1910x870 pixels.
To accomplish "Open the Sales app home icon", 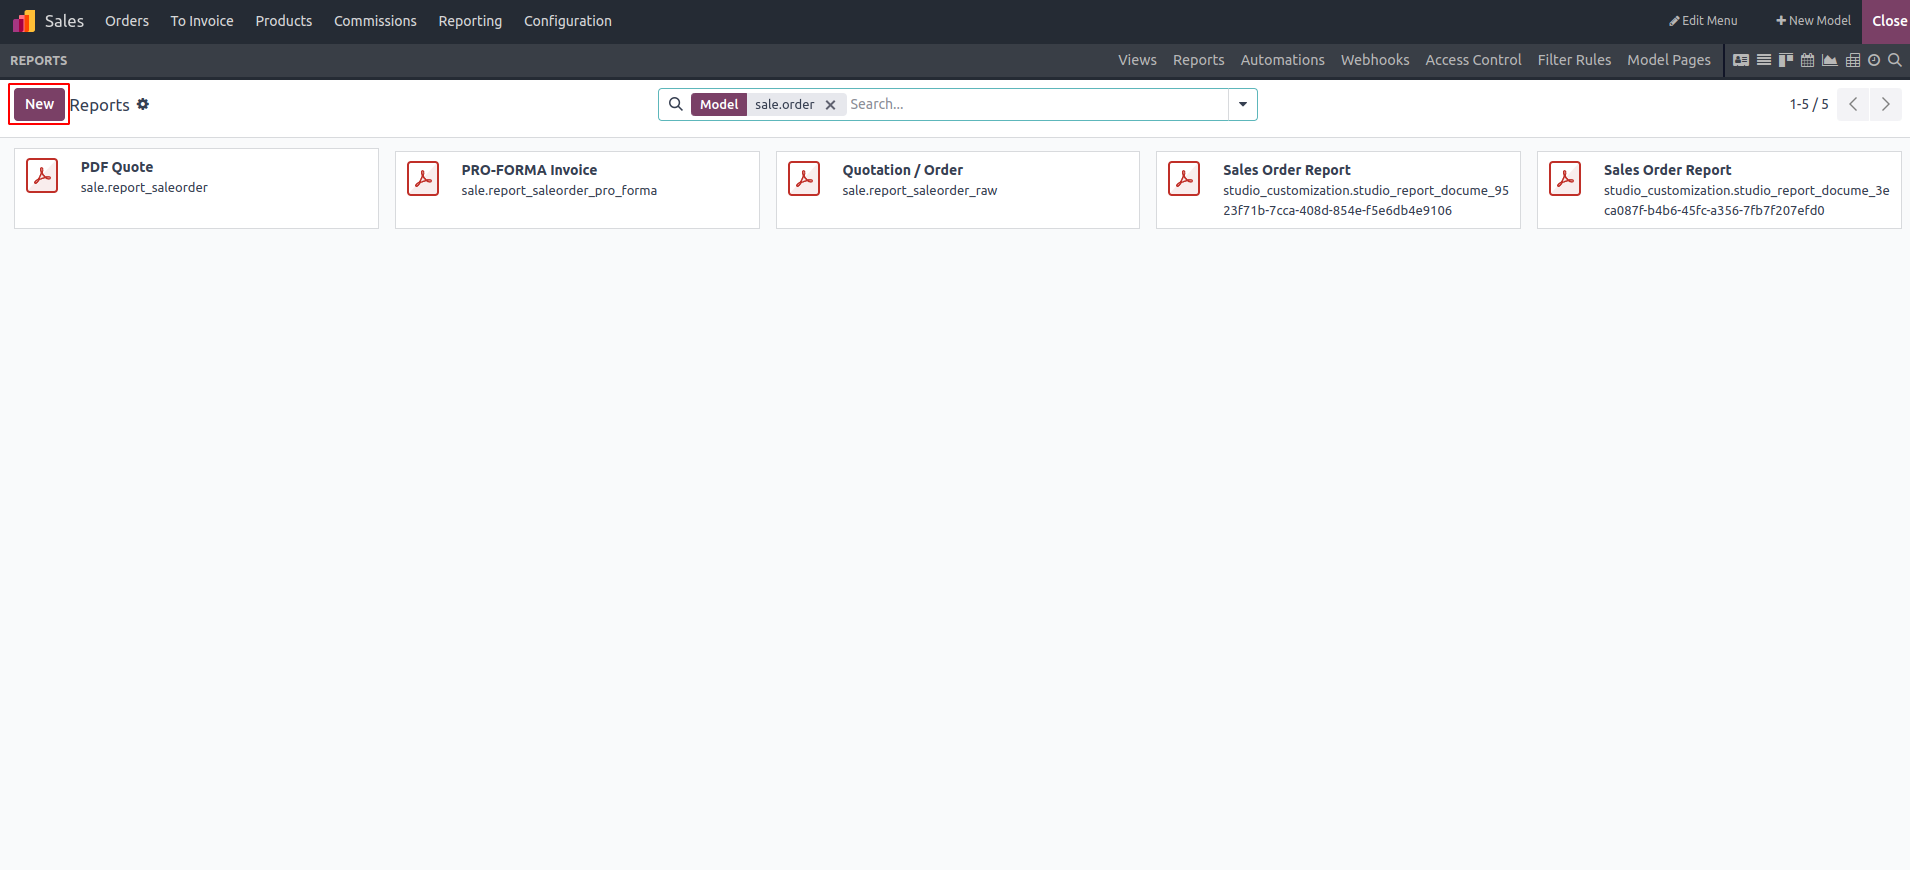I will [24, 21].
